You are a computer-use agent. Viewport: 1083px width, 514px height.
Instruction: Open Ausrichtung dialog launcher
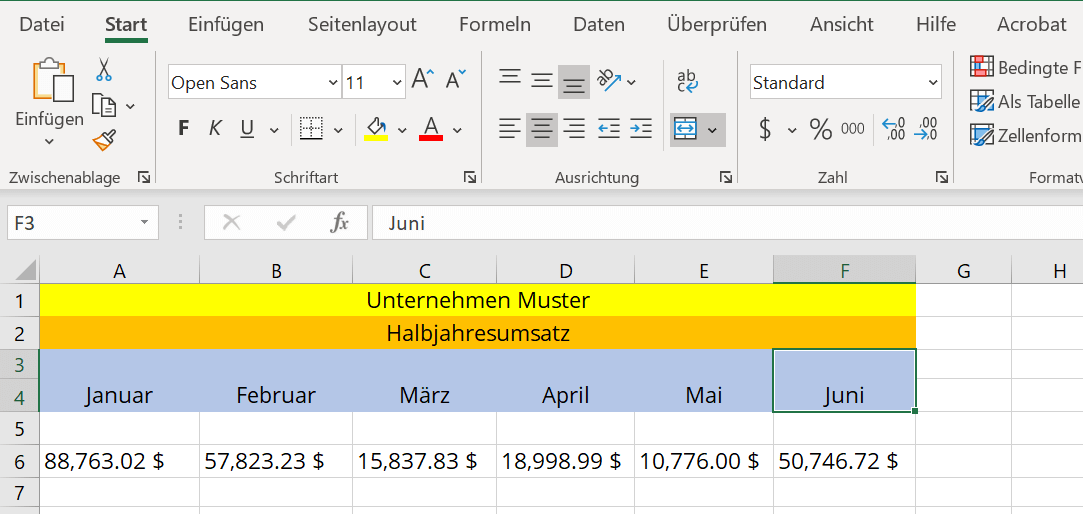tap(726, 178)
